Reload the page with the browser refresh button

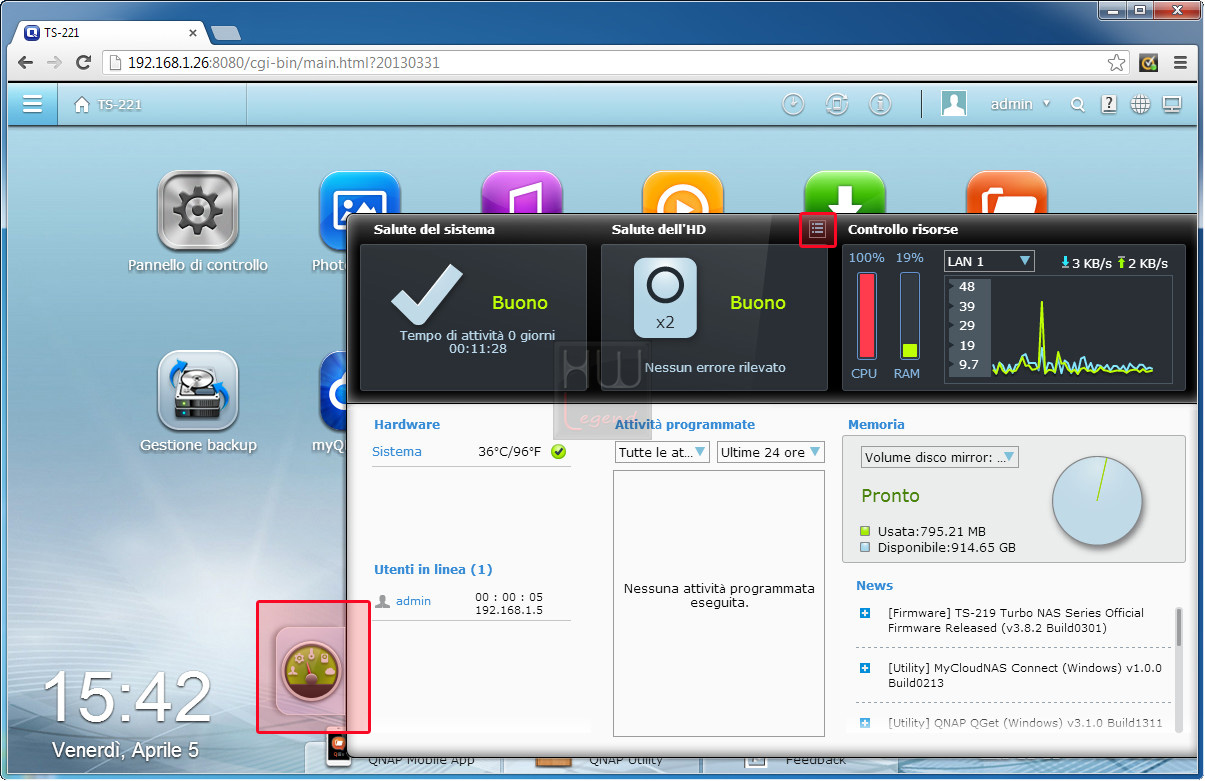(84, 63)
